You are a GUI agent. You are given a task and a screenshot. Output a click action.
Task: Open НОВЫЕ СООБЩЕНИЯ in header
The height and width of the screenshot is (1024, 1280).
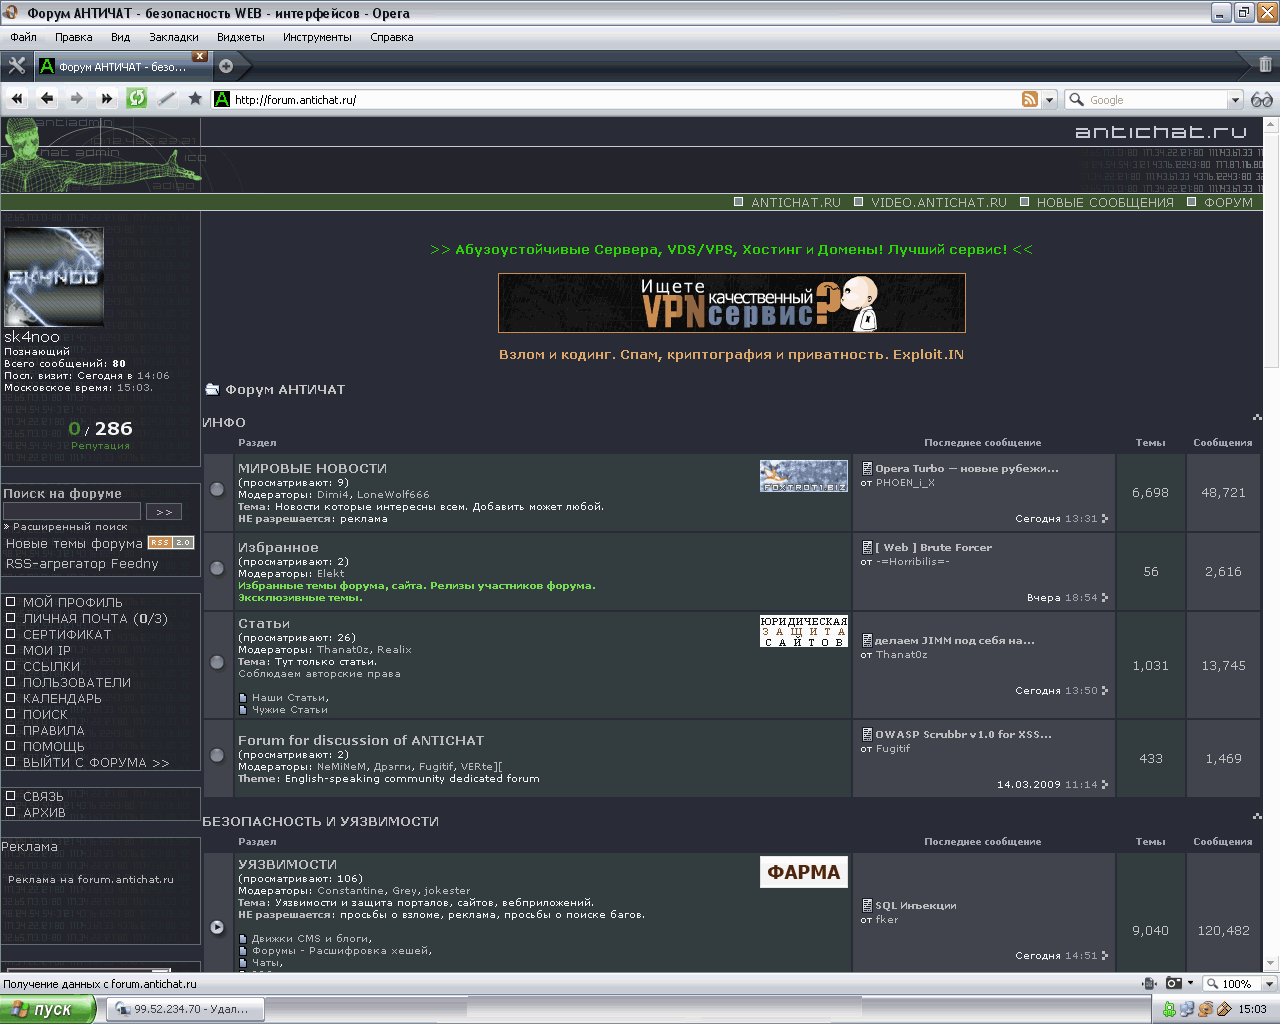coord(1105,202)
